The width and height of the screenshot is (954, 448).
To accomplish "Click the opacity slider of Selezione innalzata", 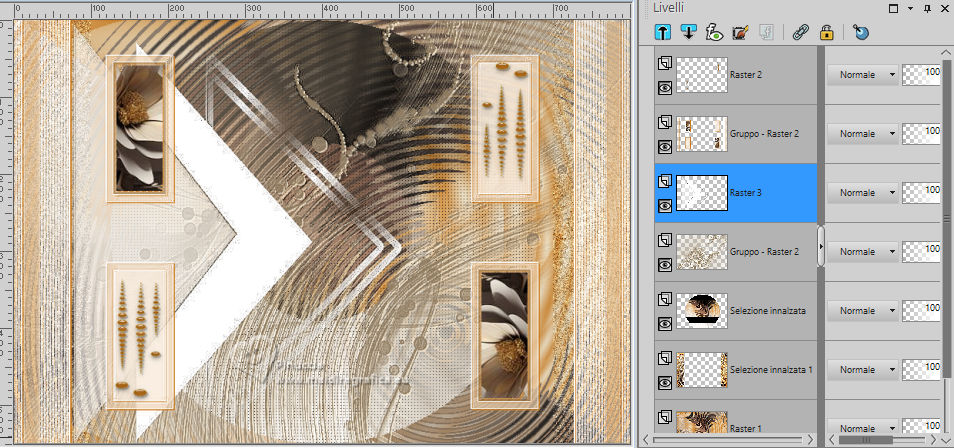I will point(922,311).
